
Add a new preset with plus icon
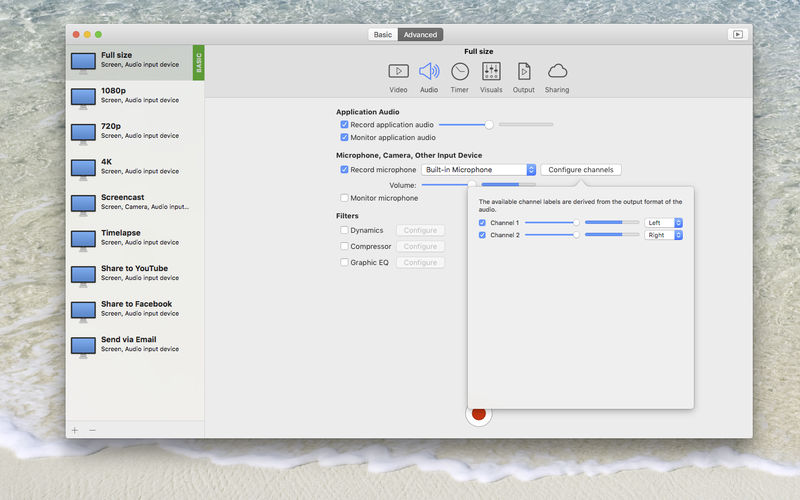click(75, 430)
